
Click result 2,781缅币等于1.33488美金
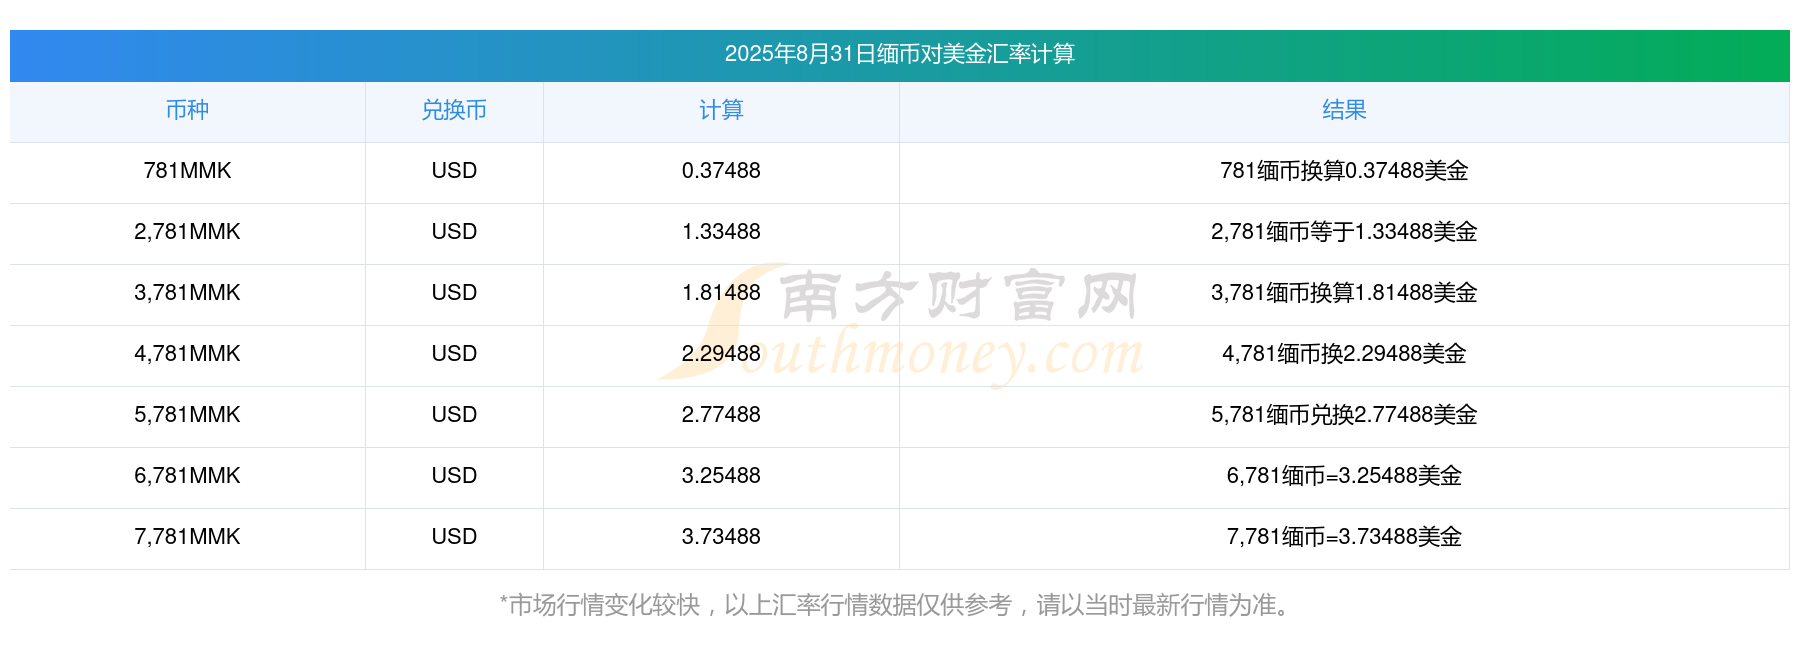[1344, 232]
